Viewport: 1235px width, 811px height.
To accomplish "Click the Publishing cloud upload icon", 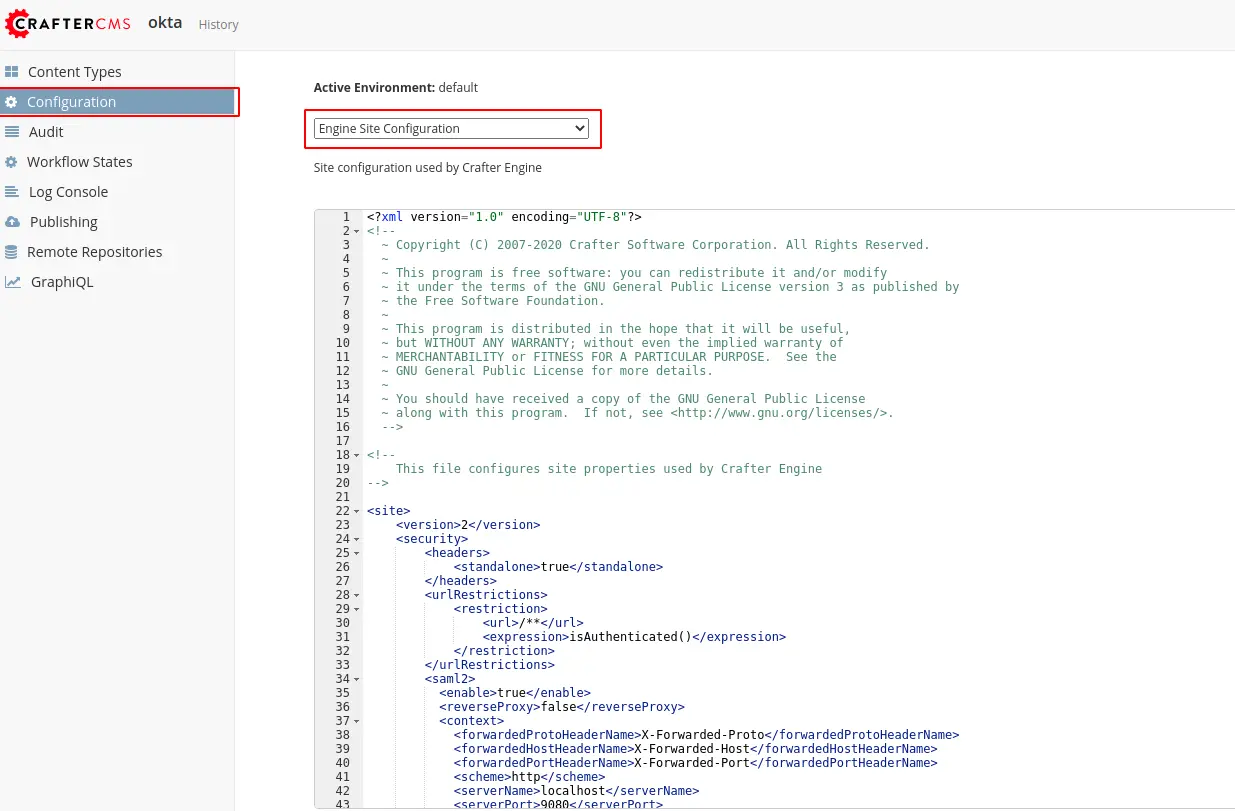I will tap(12, 222).
